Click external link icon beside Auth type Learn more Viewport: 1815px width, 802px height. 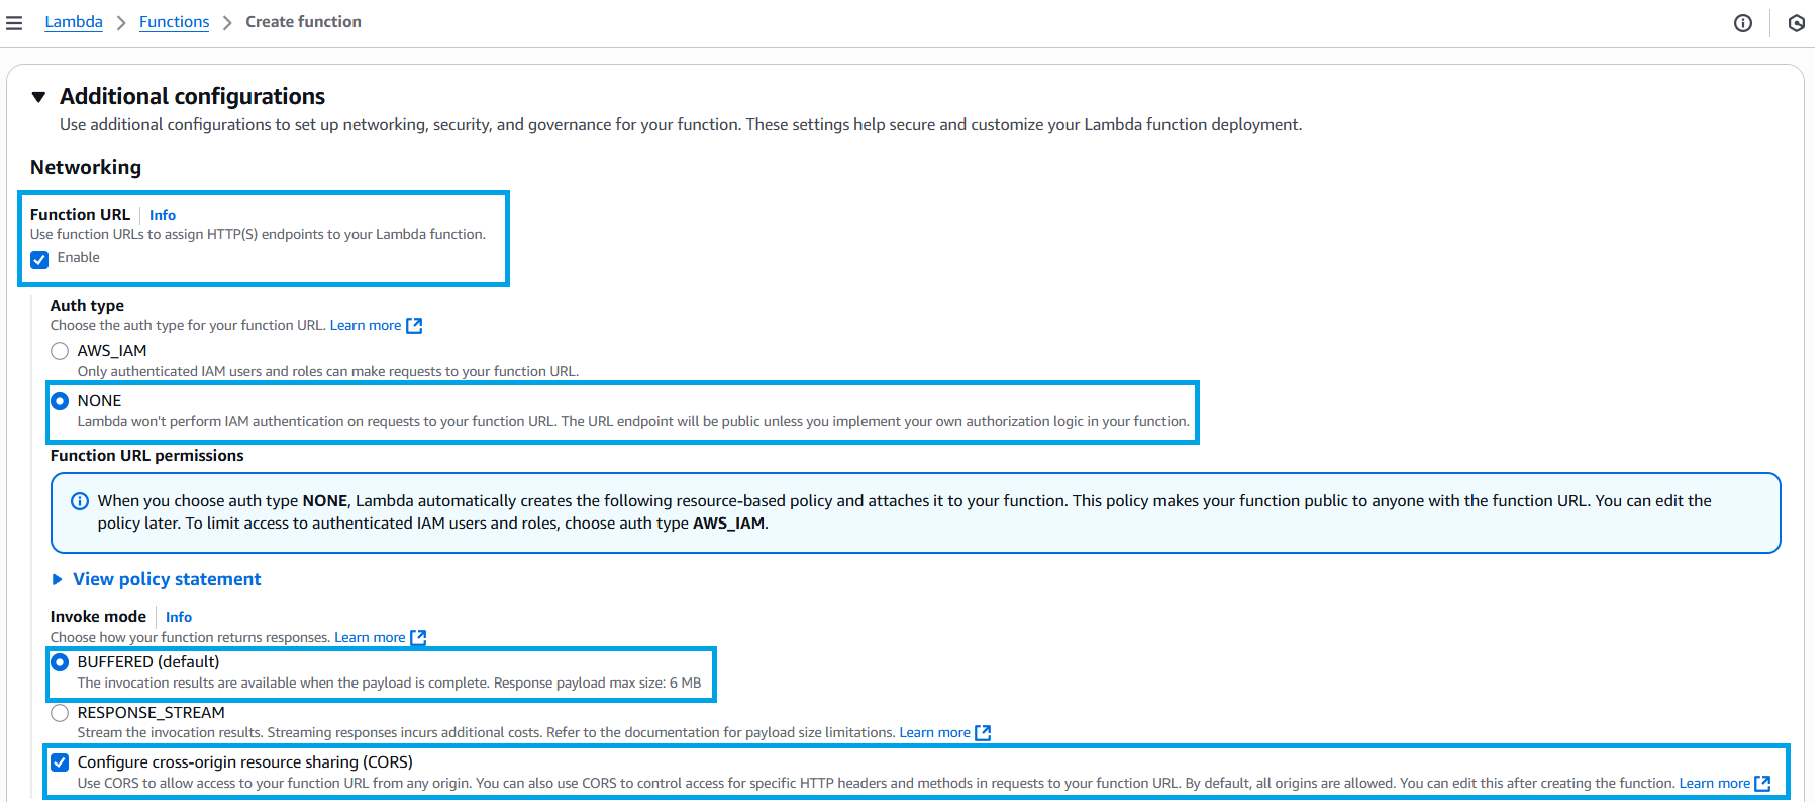[414, 326]
